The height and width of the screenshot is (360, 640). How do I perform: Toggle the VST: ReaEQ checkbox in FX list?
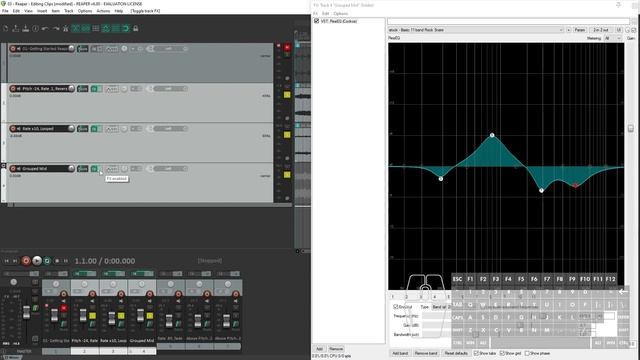tap(317, 21)
